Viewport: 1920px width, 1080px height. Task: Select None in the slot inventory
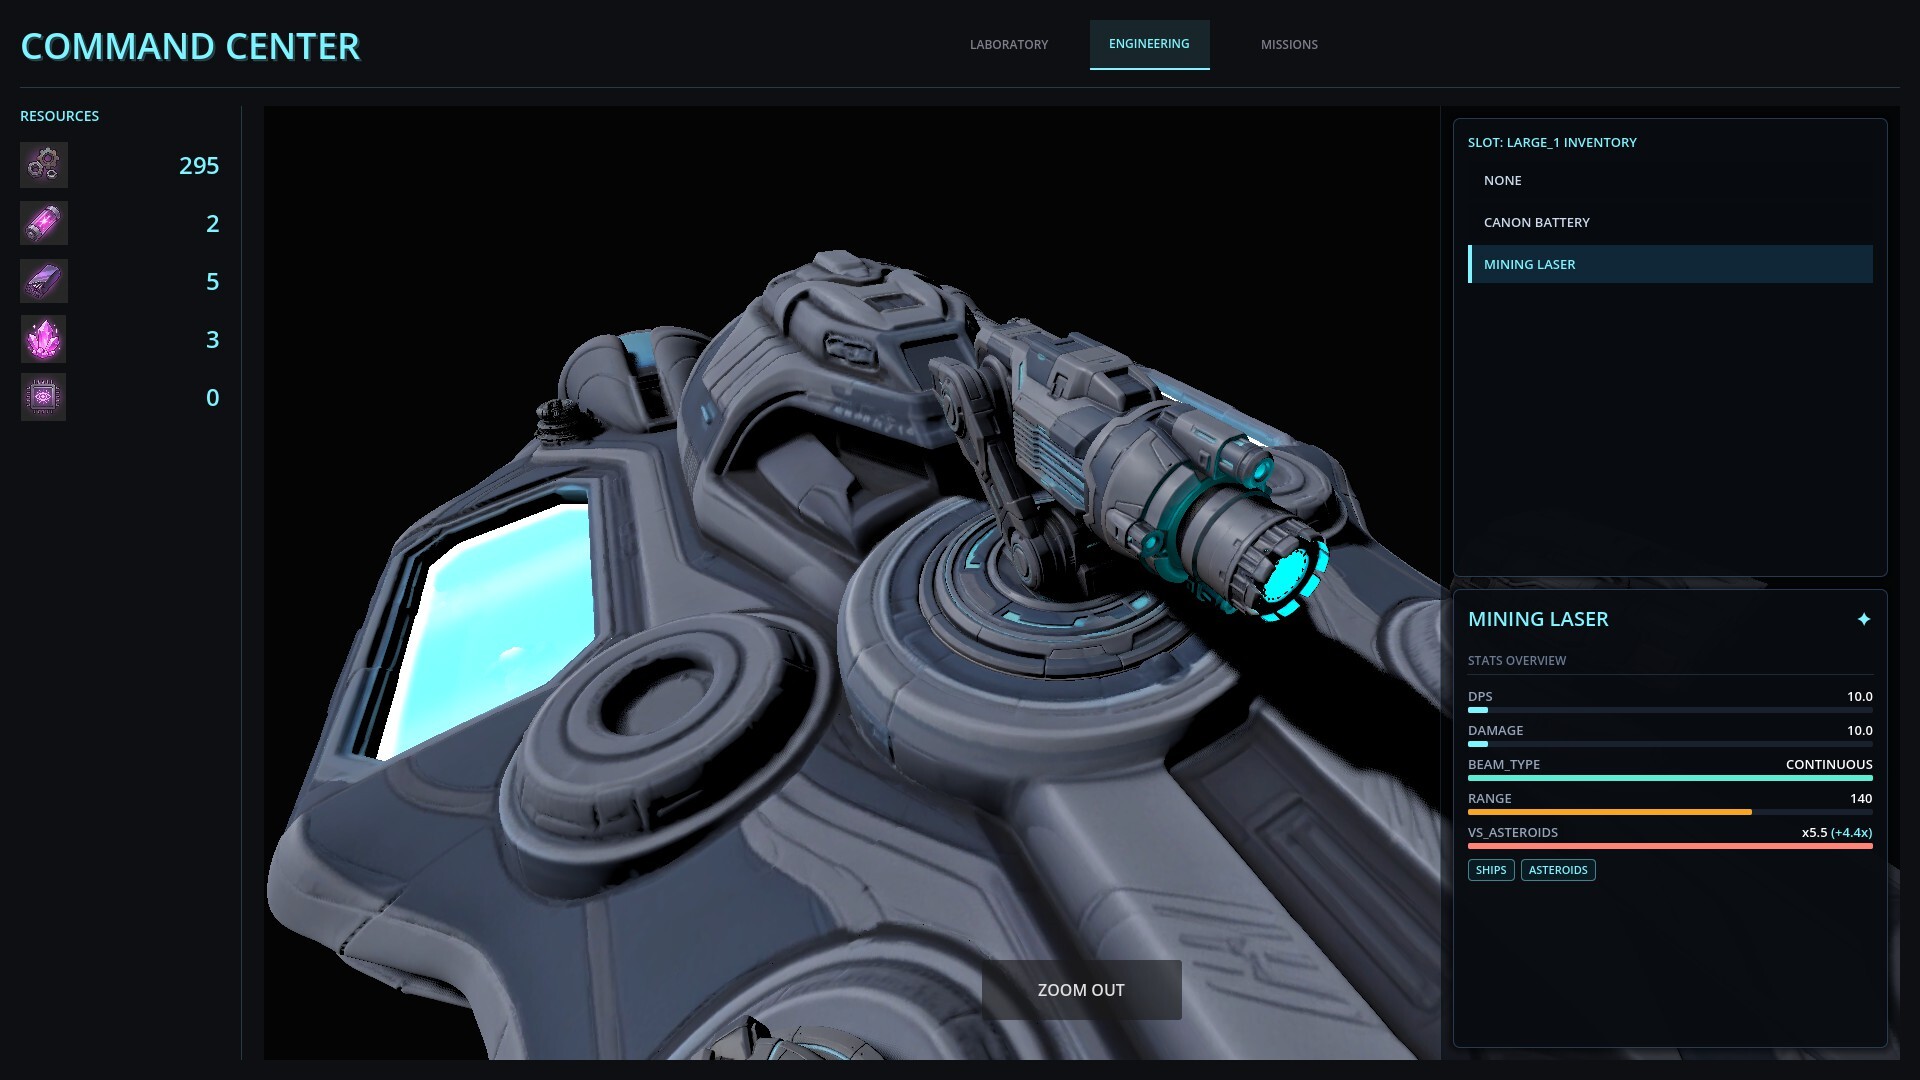[1670, 180]
